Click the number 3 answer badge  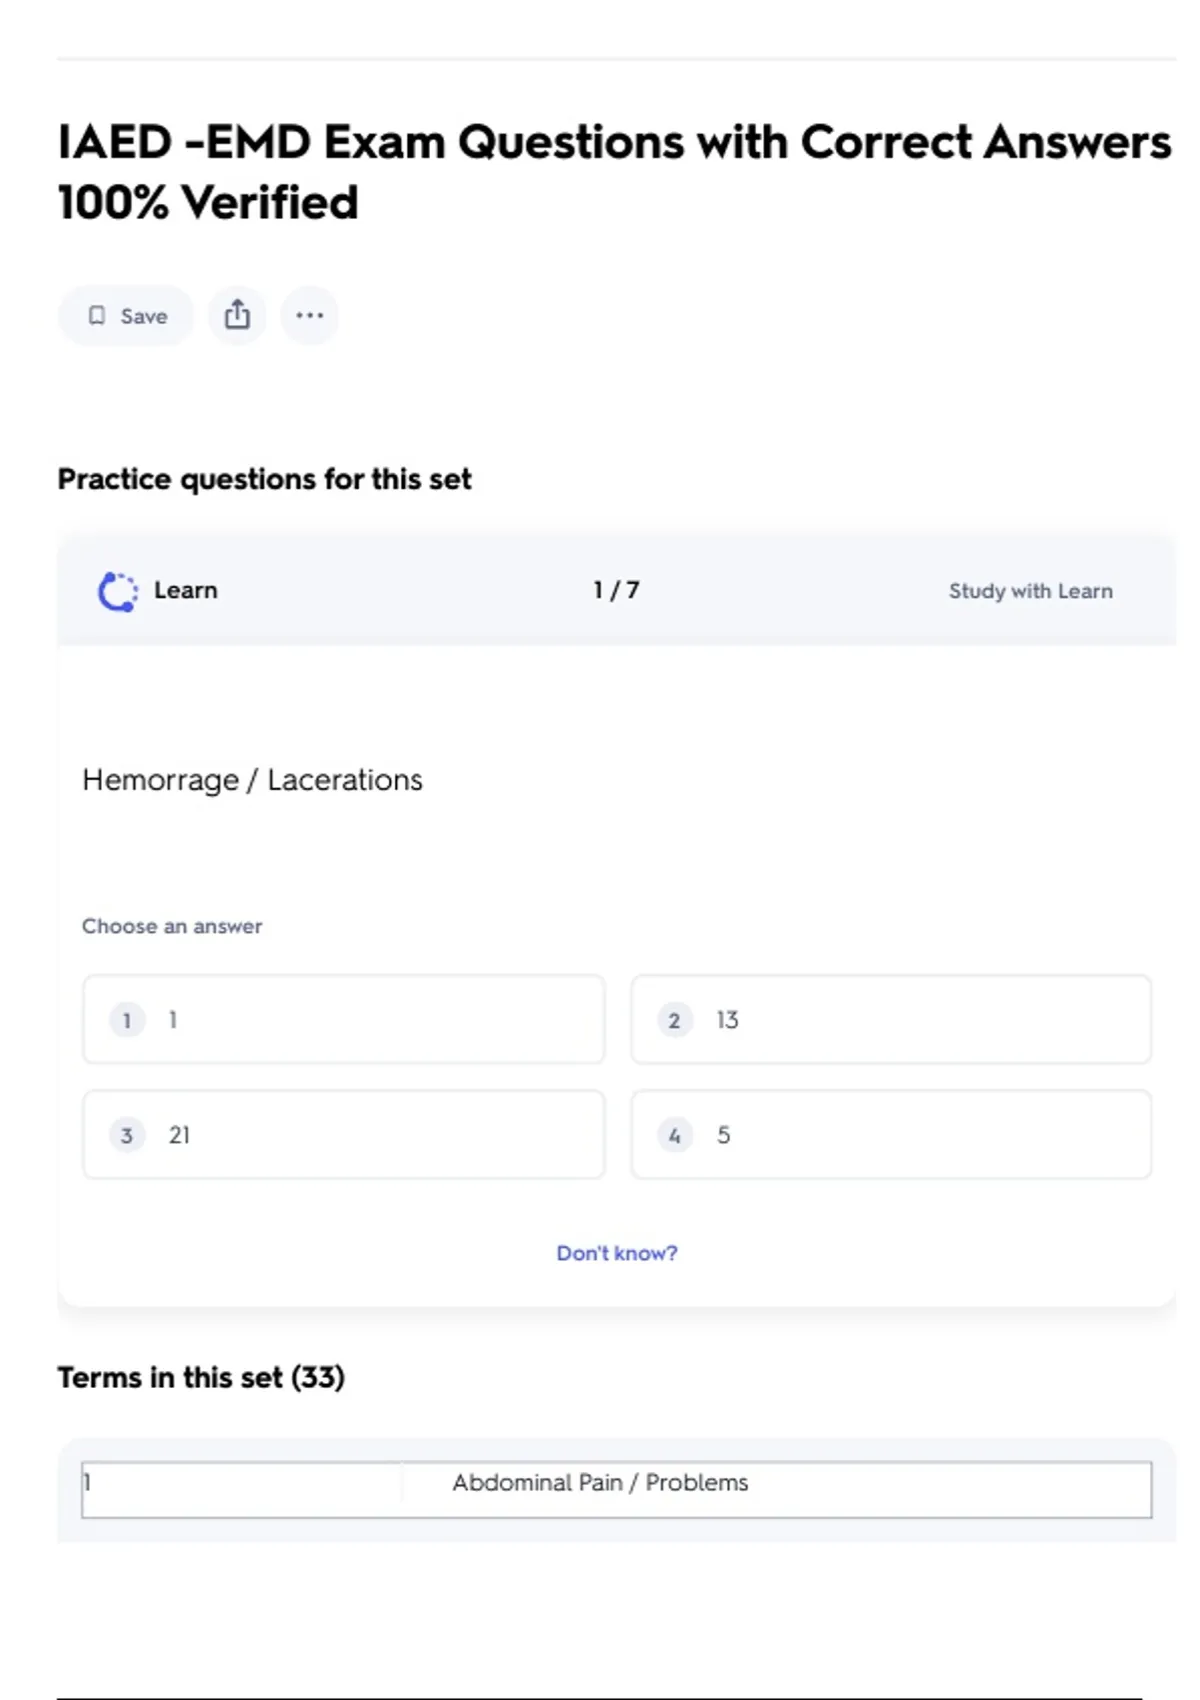127,1135
